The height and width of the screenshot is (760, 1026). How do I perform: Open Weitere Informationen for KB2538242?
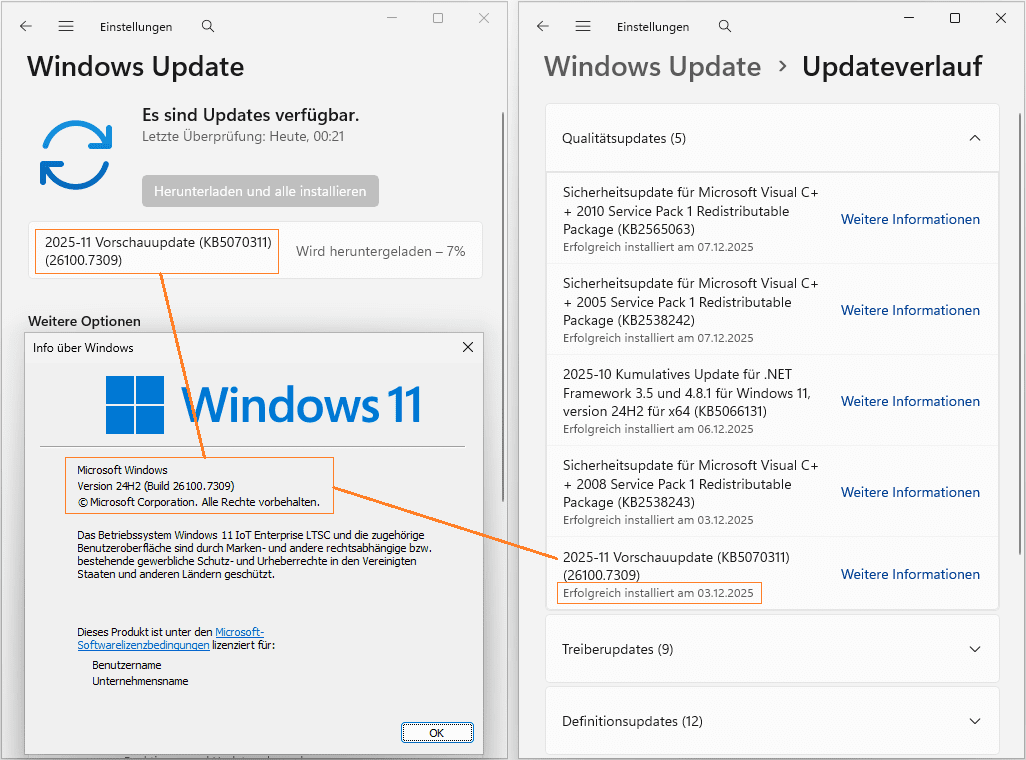pos(910,310)
